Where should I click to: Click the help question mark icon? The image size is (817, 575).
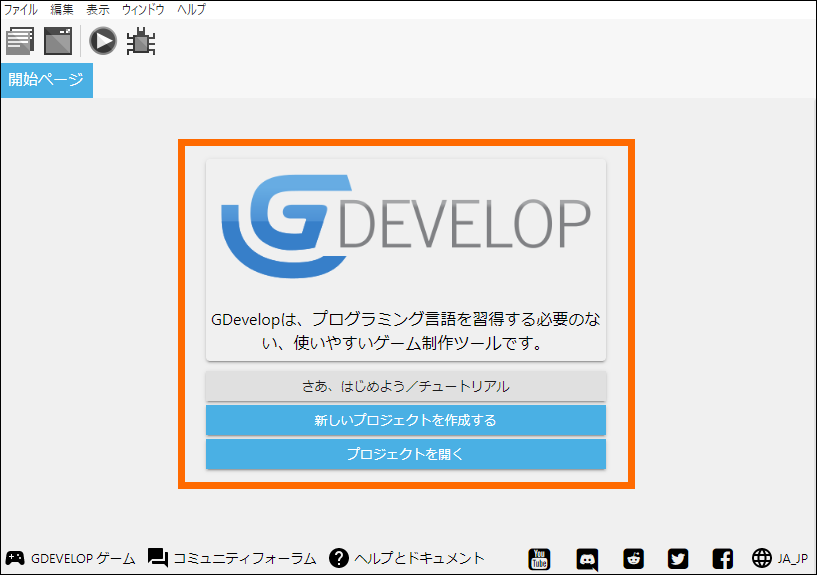tap(339, 558)
